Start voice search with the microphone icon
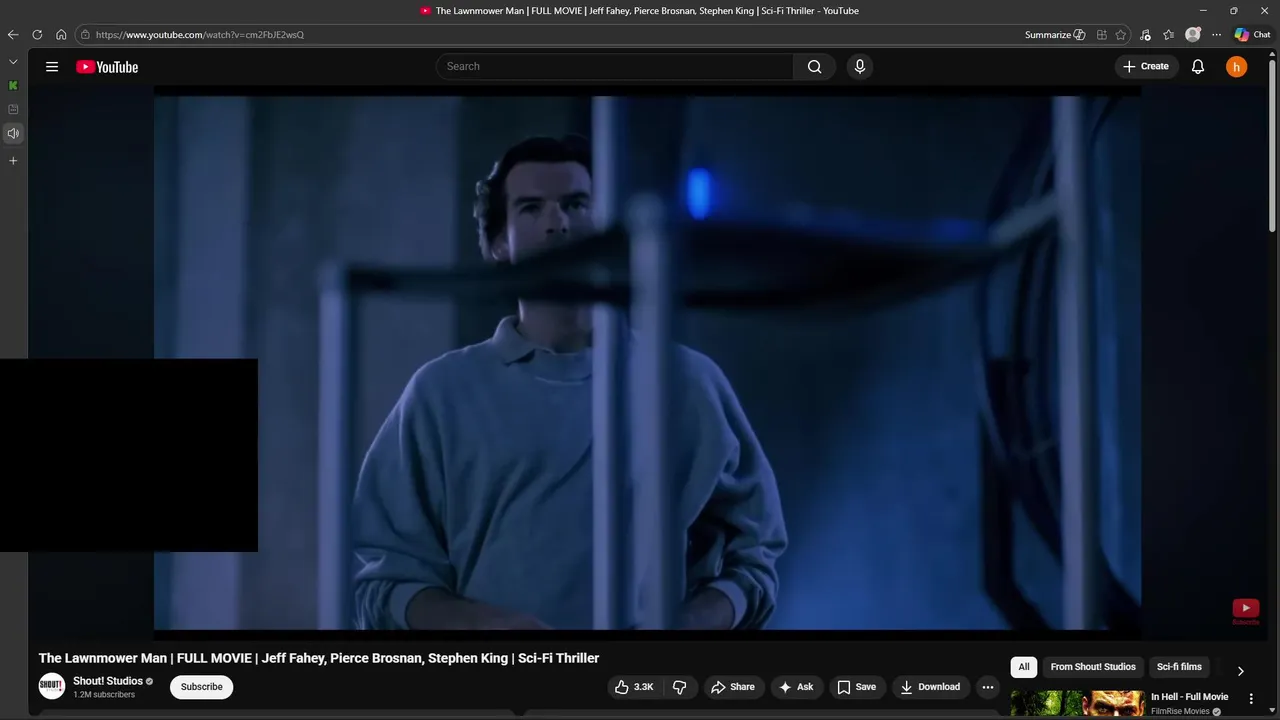The image size is (1280, 720). [x=860, y=66]
